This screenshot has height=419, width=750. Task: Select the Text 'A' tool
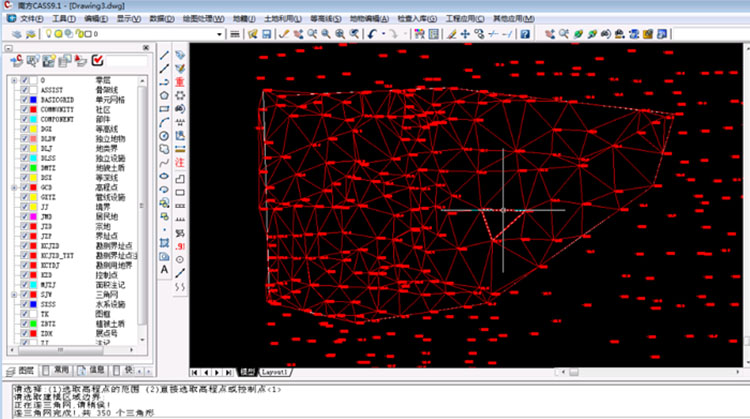[x=164, y=270]
